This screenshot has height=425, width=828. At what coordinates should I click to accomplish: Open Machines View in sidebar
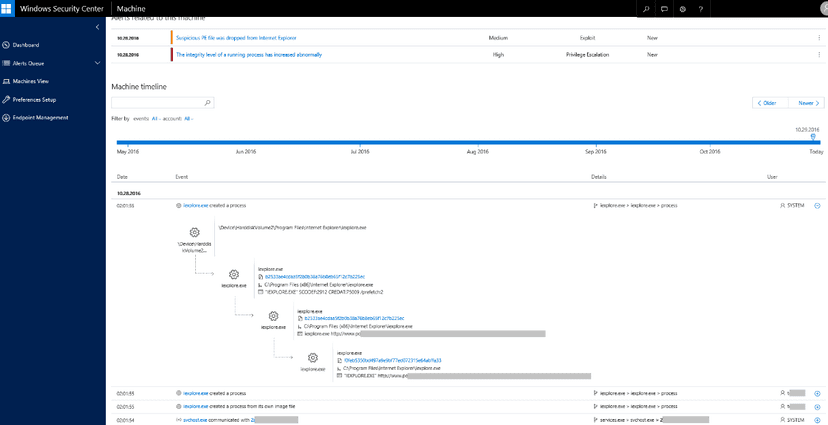point(31,82)
